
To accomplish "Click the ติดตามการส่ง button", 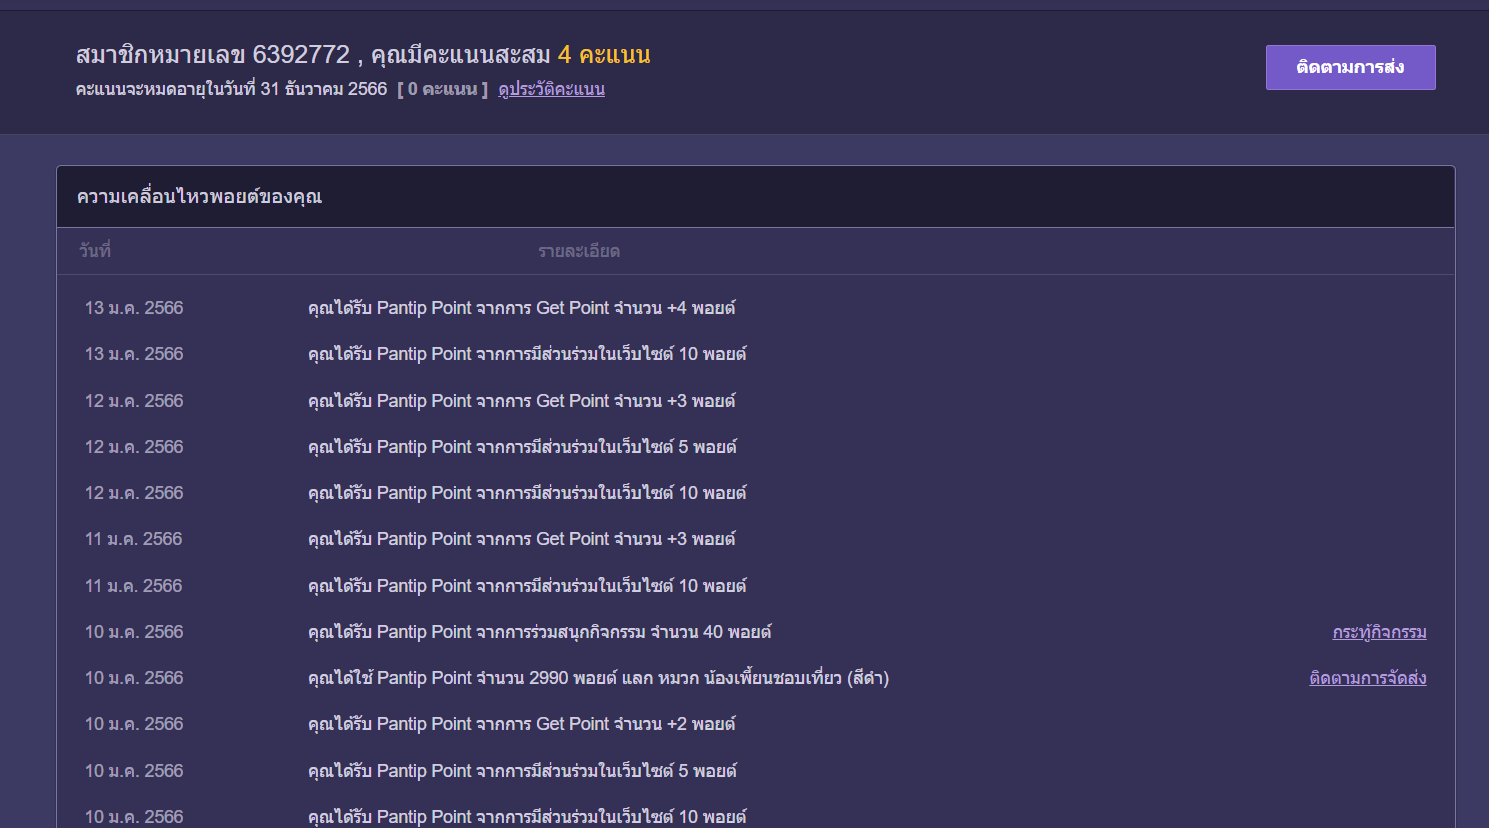I will (x=1350, y=67).
